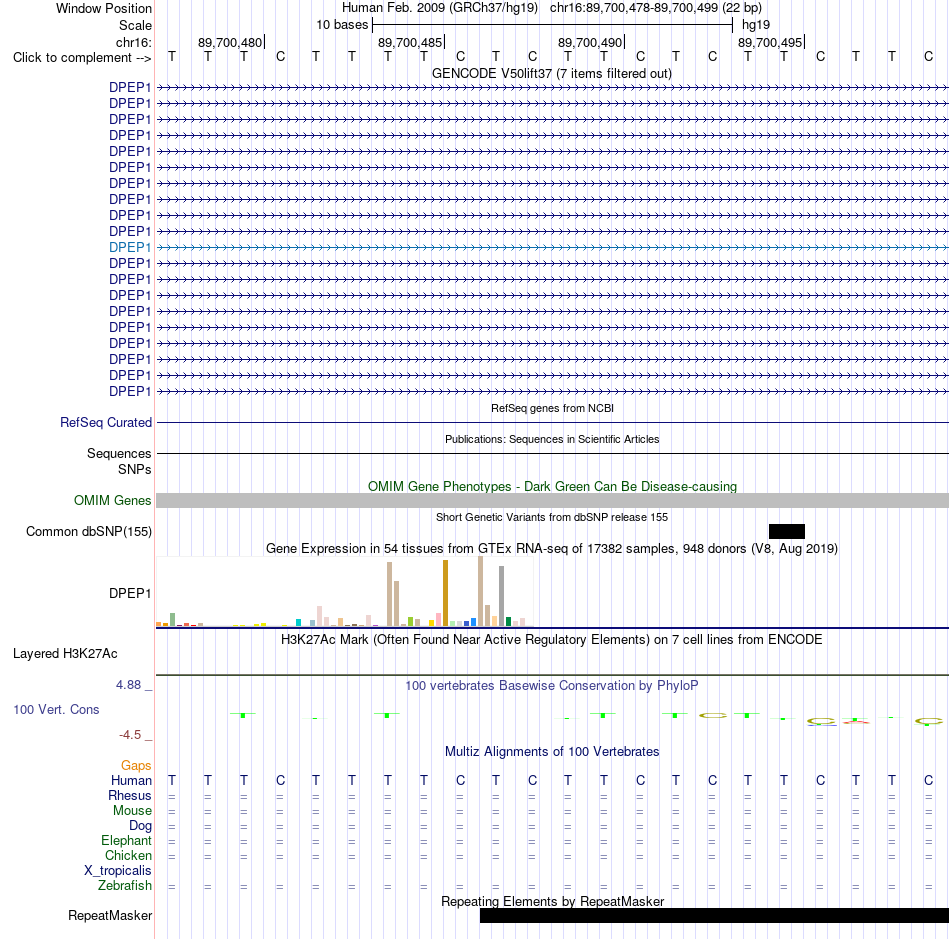Click the '10 bases' scale bar label
Image resolution: width=950 pixels, height=939 pixels.
pos(342,25)
